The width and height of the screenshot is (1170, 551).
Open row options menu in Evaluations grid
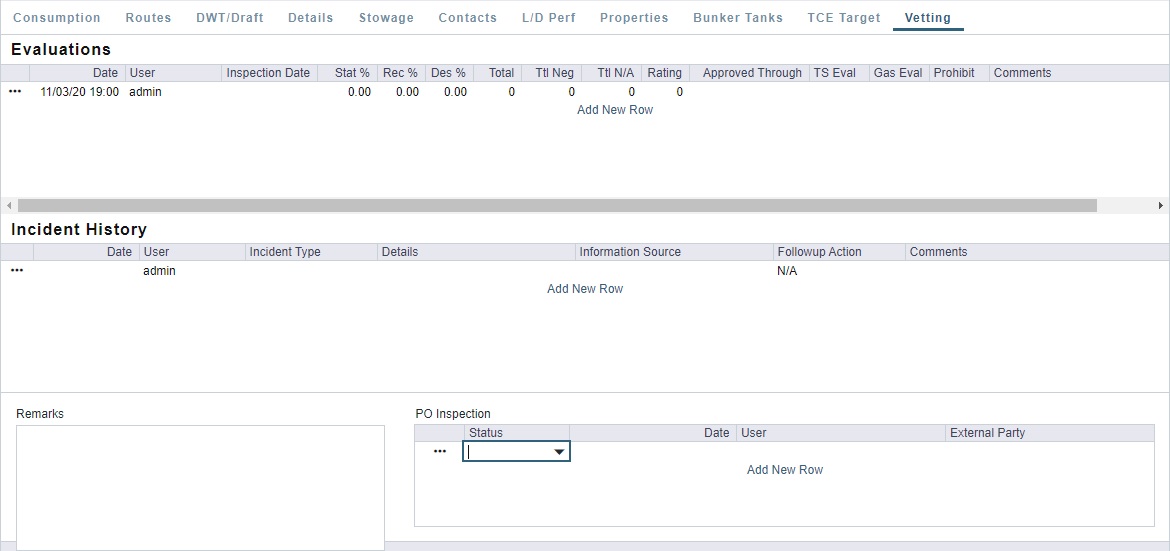(15, 92)
